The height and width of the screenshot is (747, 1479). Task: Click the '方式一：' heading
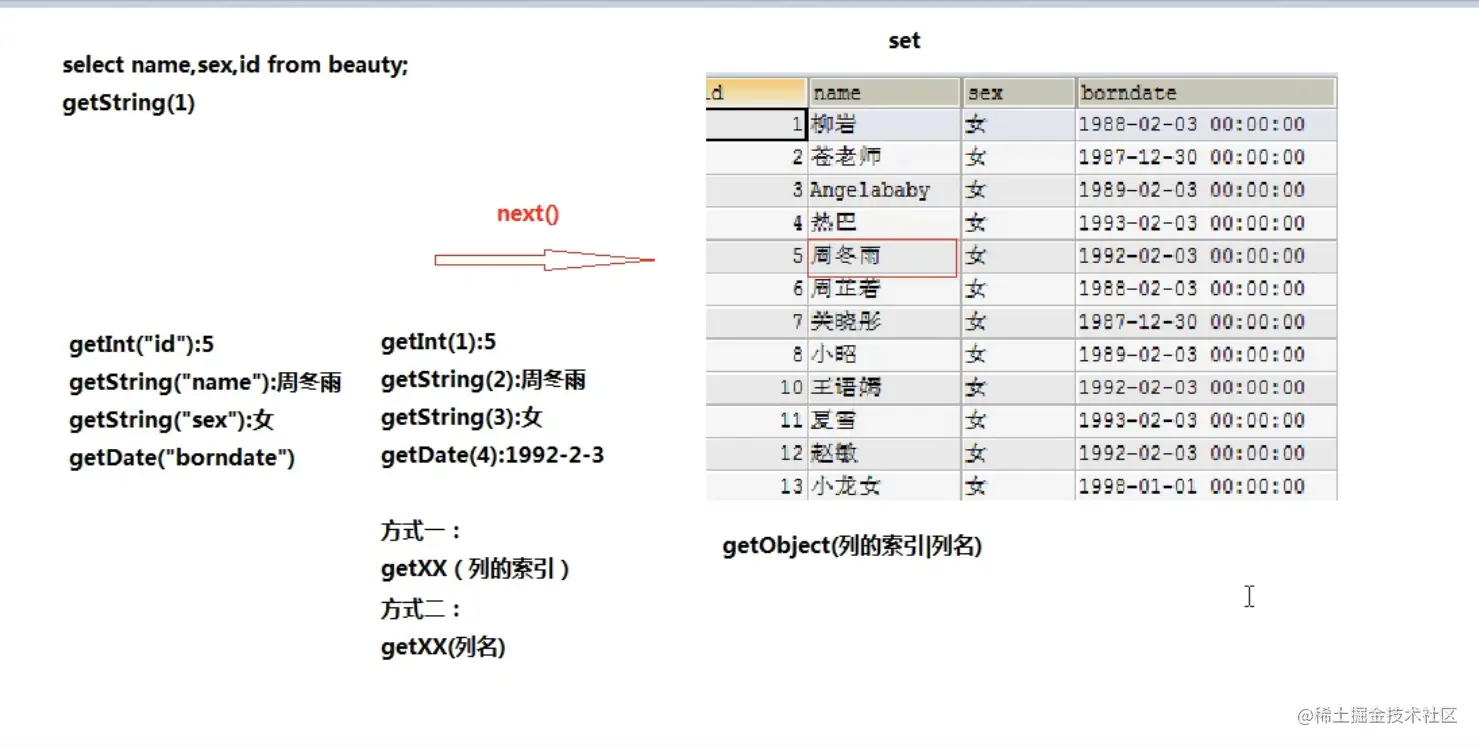coord(420,531)
